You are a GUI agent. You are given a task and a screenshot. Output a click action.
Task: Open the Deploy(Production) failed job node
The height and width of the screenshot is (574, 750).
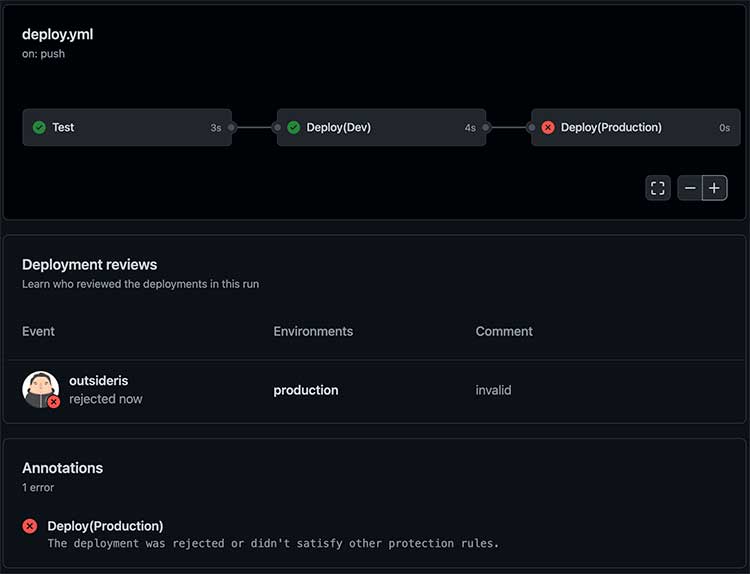(636, 127)
